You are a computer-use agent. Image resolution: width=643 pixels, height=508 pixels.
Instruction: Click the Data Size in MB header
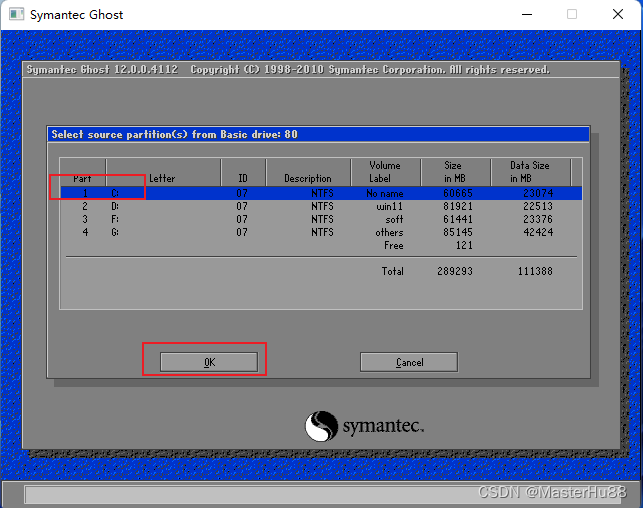[x=529, y=172]
